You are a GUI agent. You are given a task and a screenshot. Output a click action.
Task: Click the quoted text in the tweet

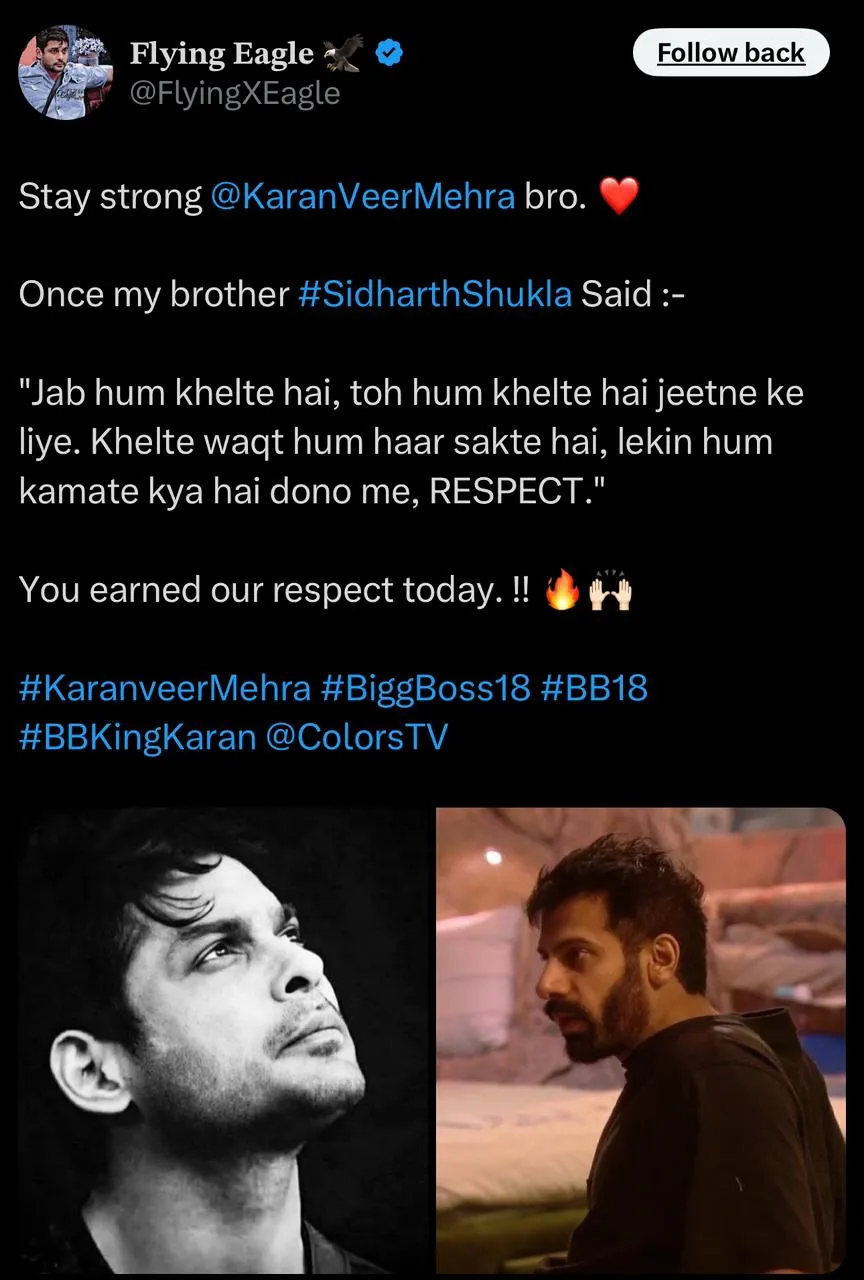(411, 441)
